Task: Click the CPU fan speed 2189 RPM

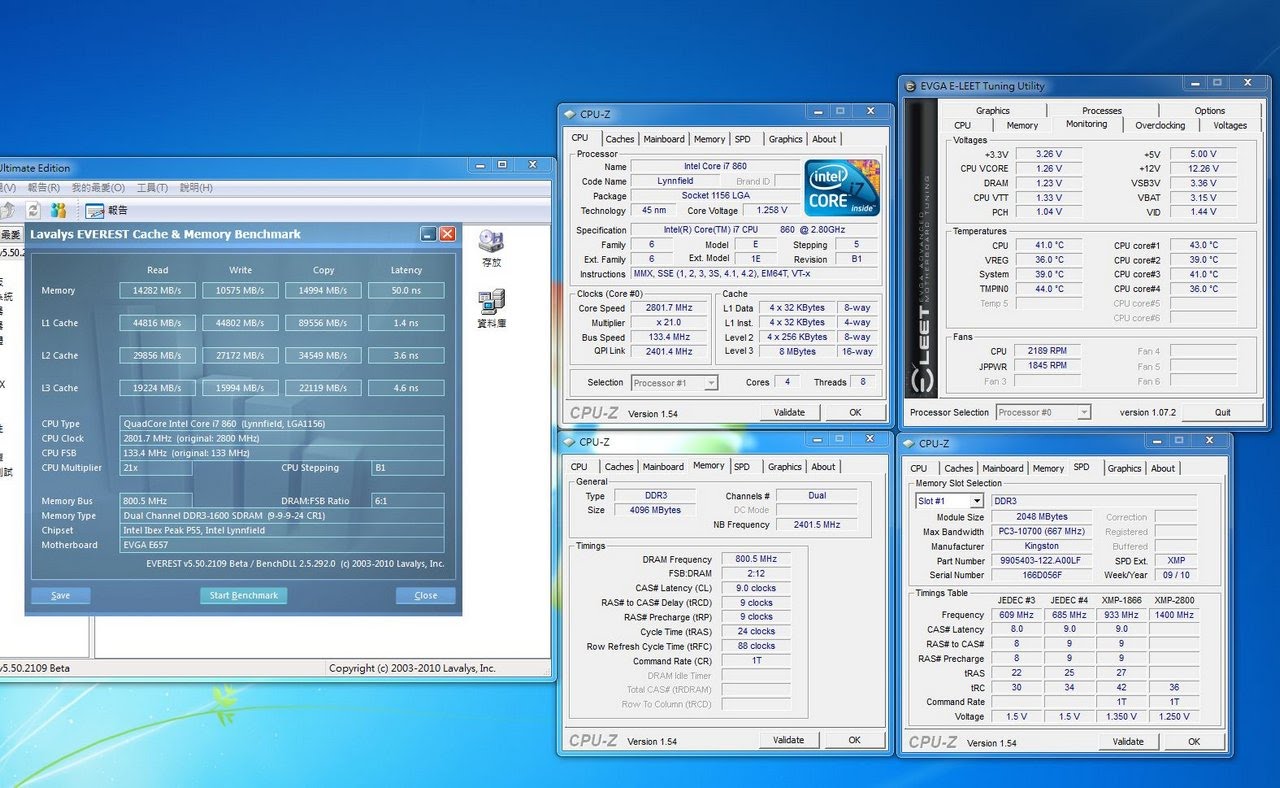Action: click(x=1048, y=351)
